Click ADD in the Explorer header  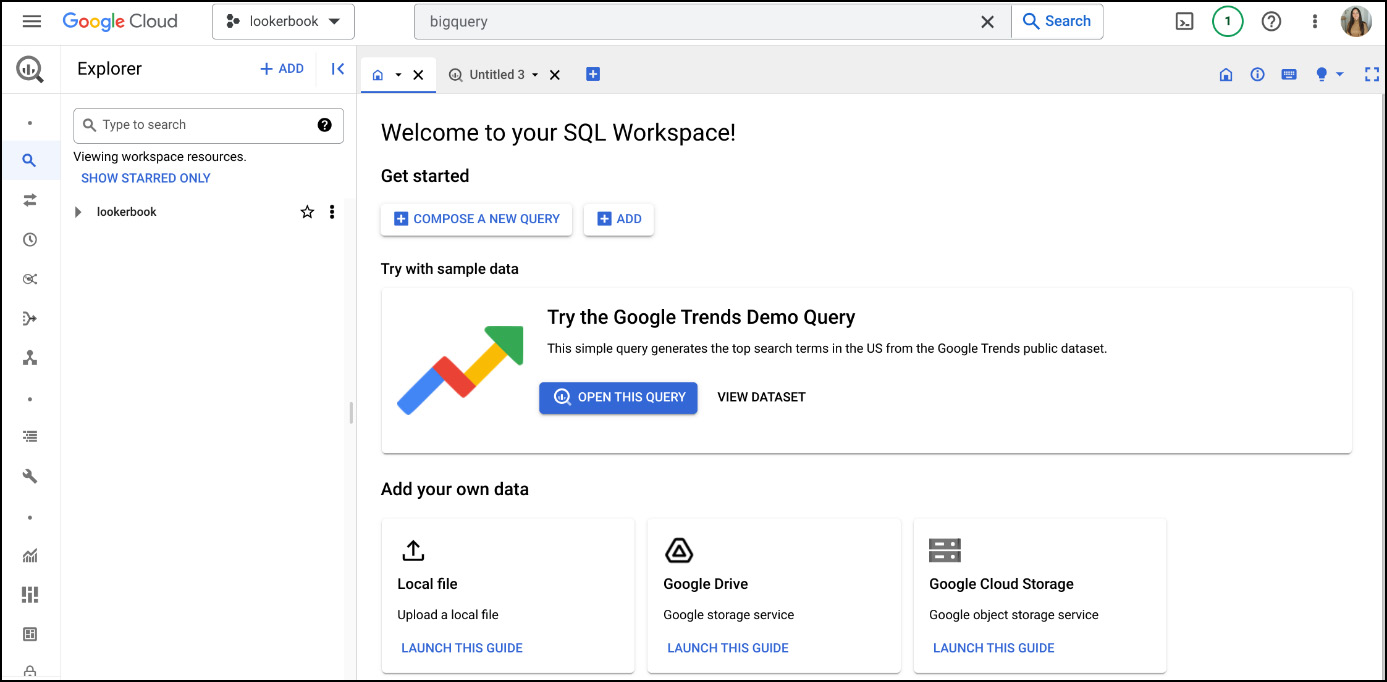282,69
